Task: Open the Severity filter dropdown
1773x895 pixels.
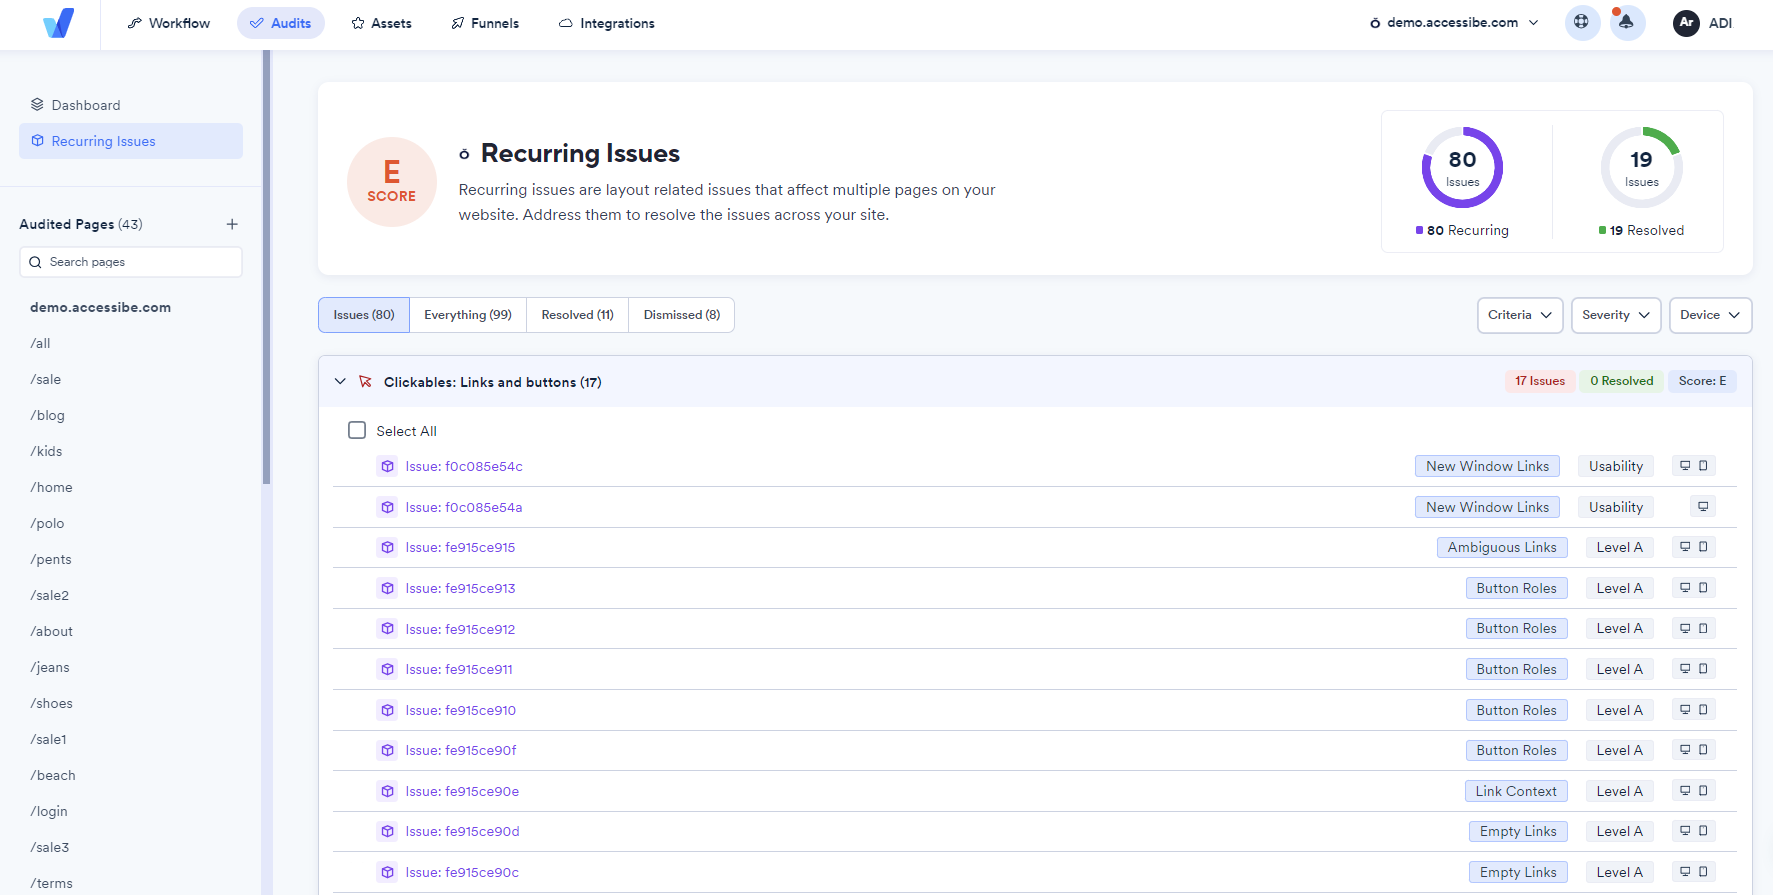Action: click(1616, 315)
